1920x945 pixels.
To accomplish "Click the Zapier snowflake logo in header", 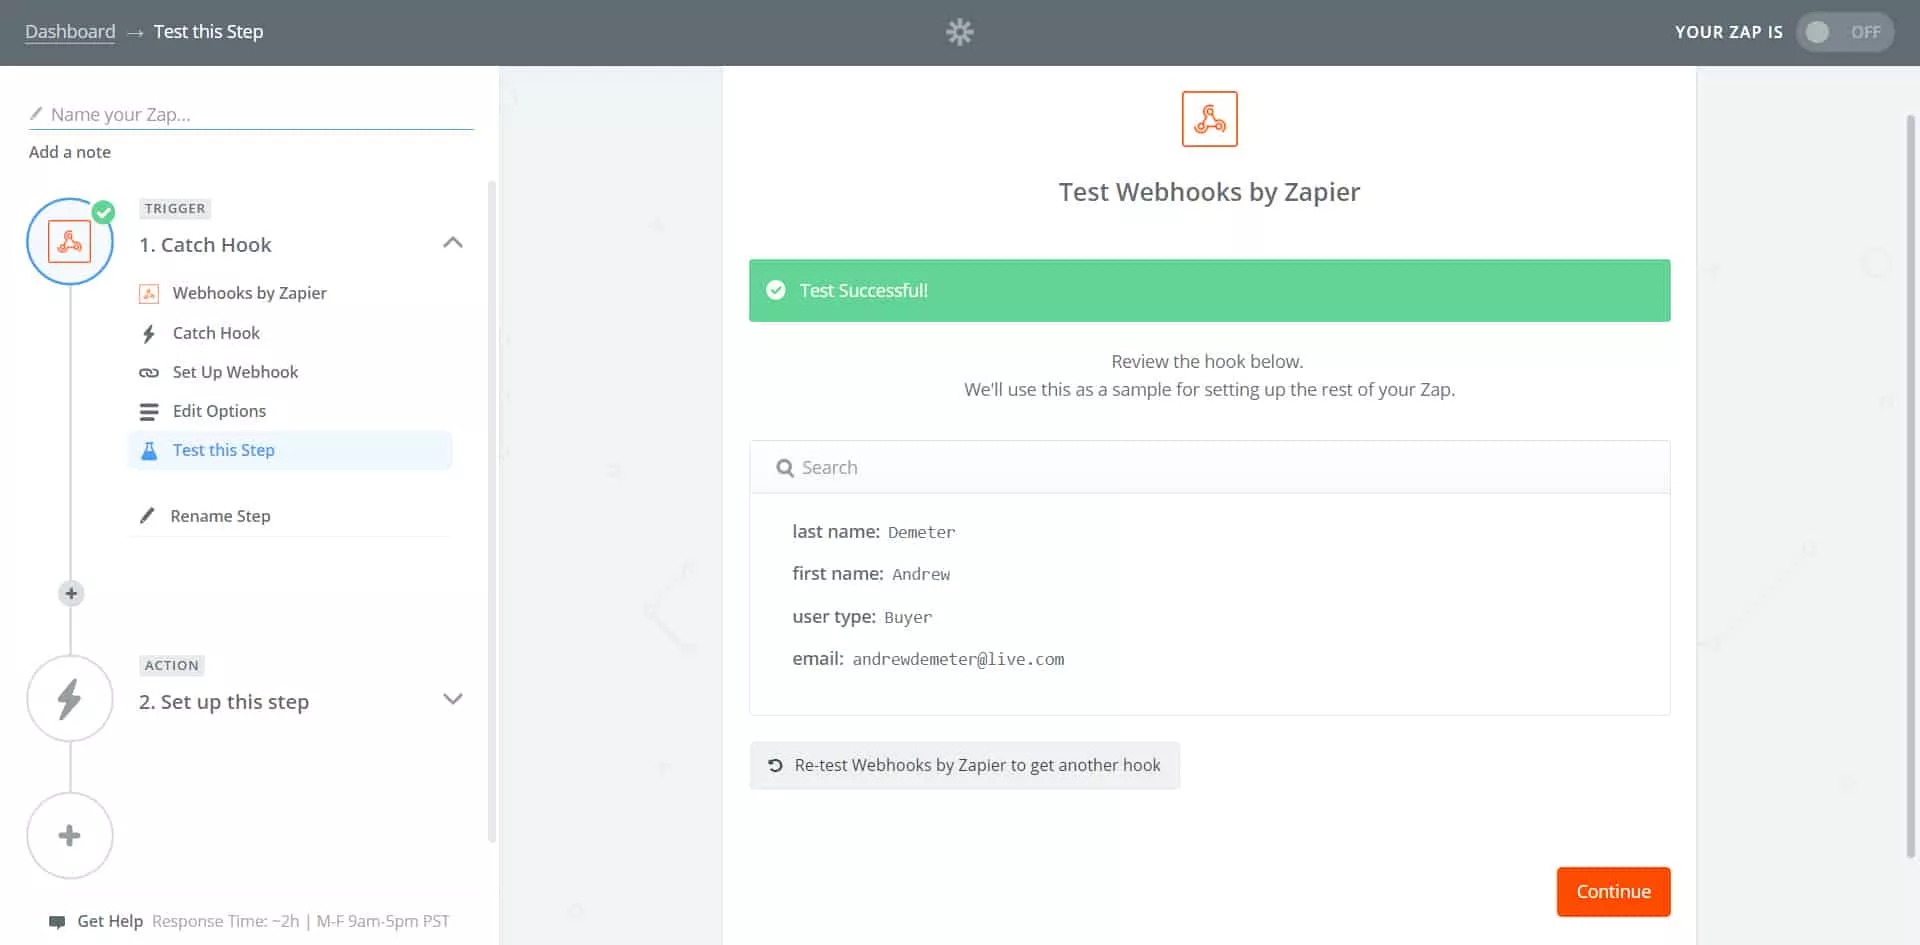I will 959,32.
